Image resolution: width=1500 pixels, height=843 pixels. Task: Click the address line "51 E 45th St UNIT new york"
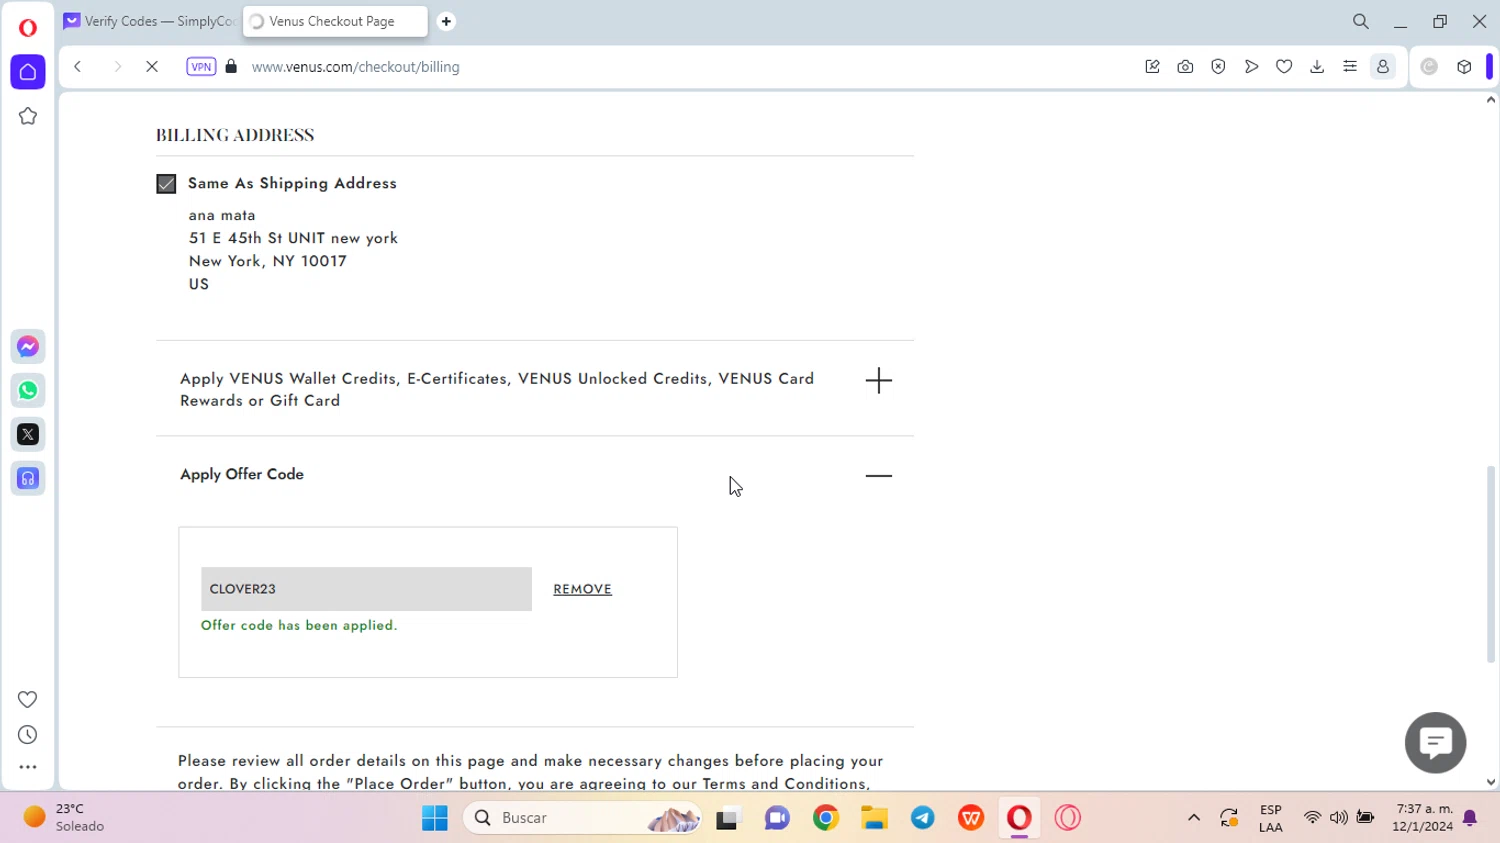pos(293,238)
